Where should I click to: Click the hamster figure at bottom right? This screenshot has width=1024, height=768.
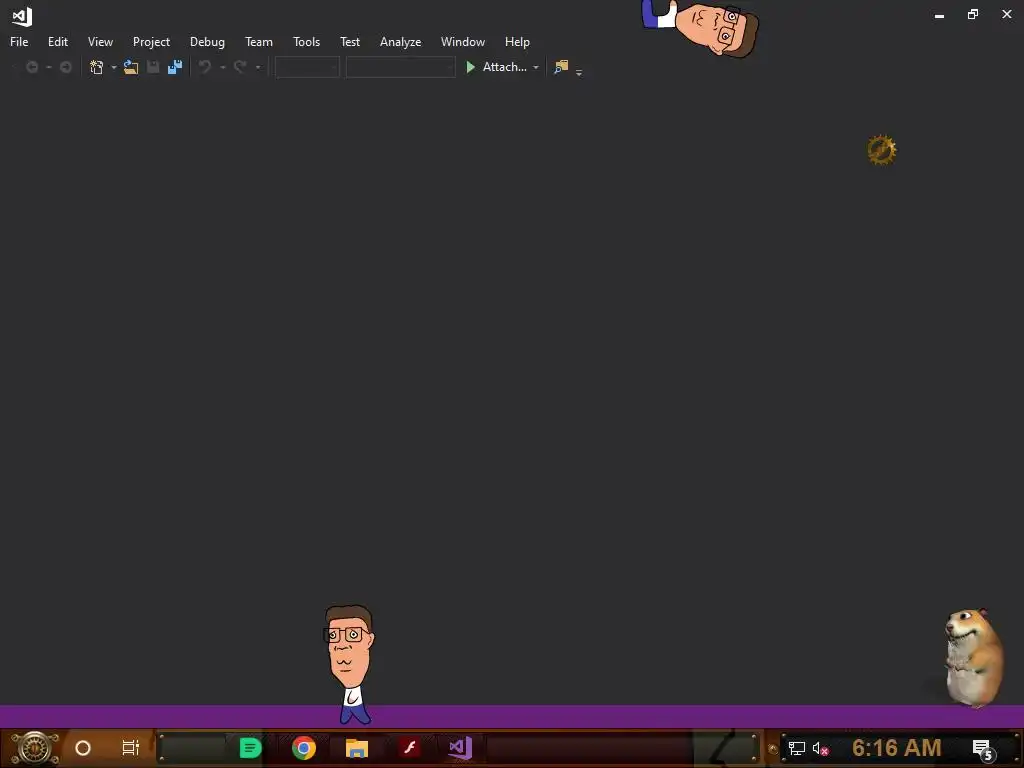(973, 658)
